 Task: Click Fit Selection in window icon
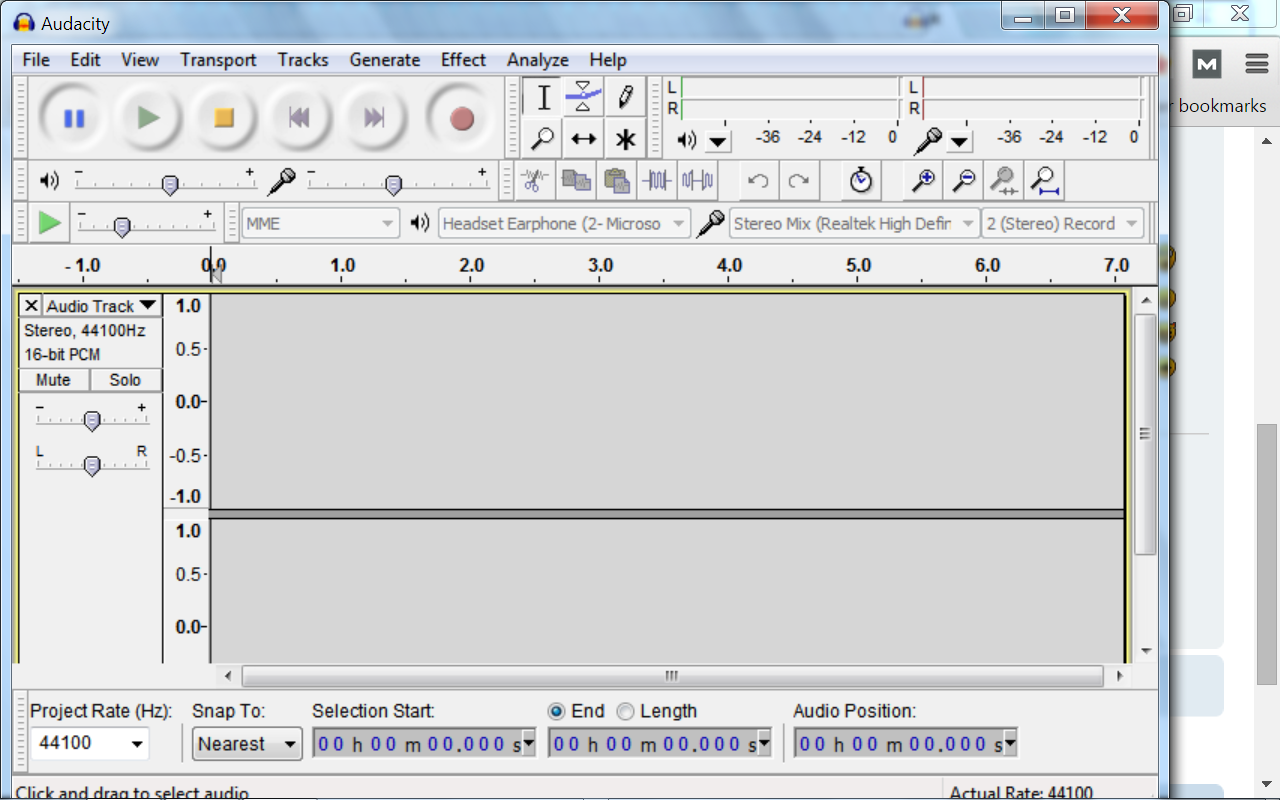(1004, 181)
